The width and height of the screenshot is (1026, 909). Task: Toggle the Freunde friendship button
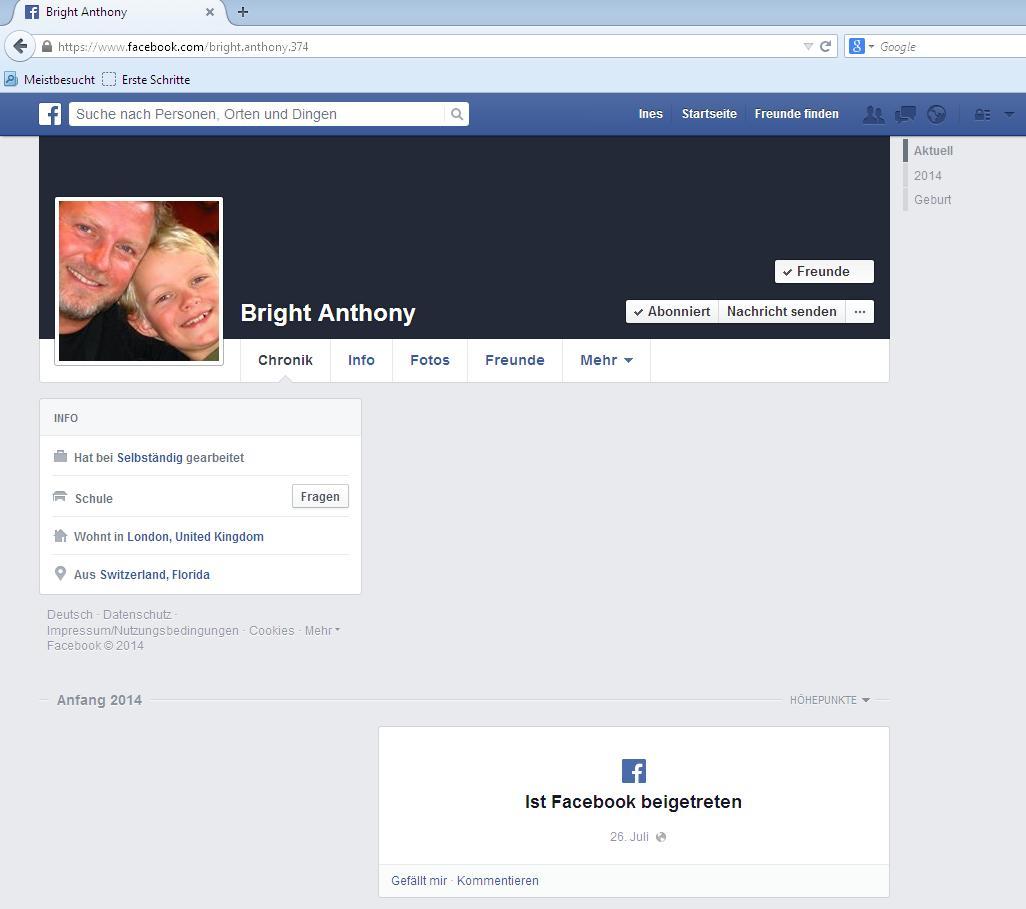coord(823,271)
